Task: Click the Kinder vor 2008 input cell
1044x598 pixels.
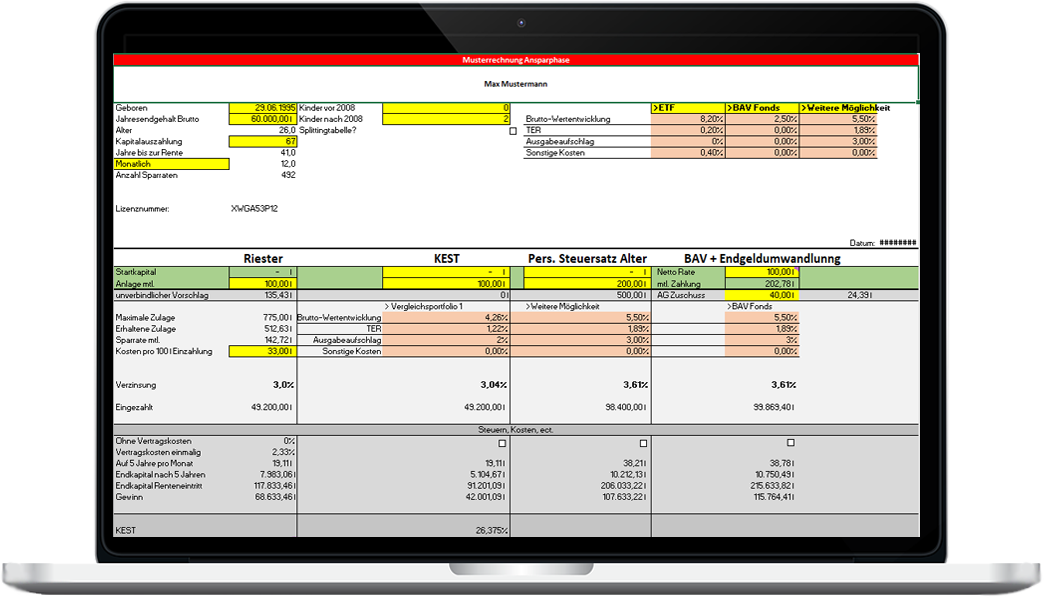Action: click(447, 108)
